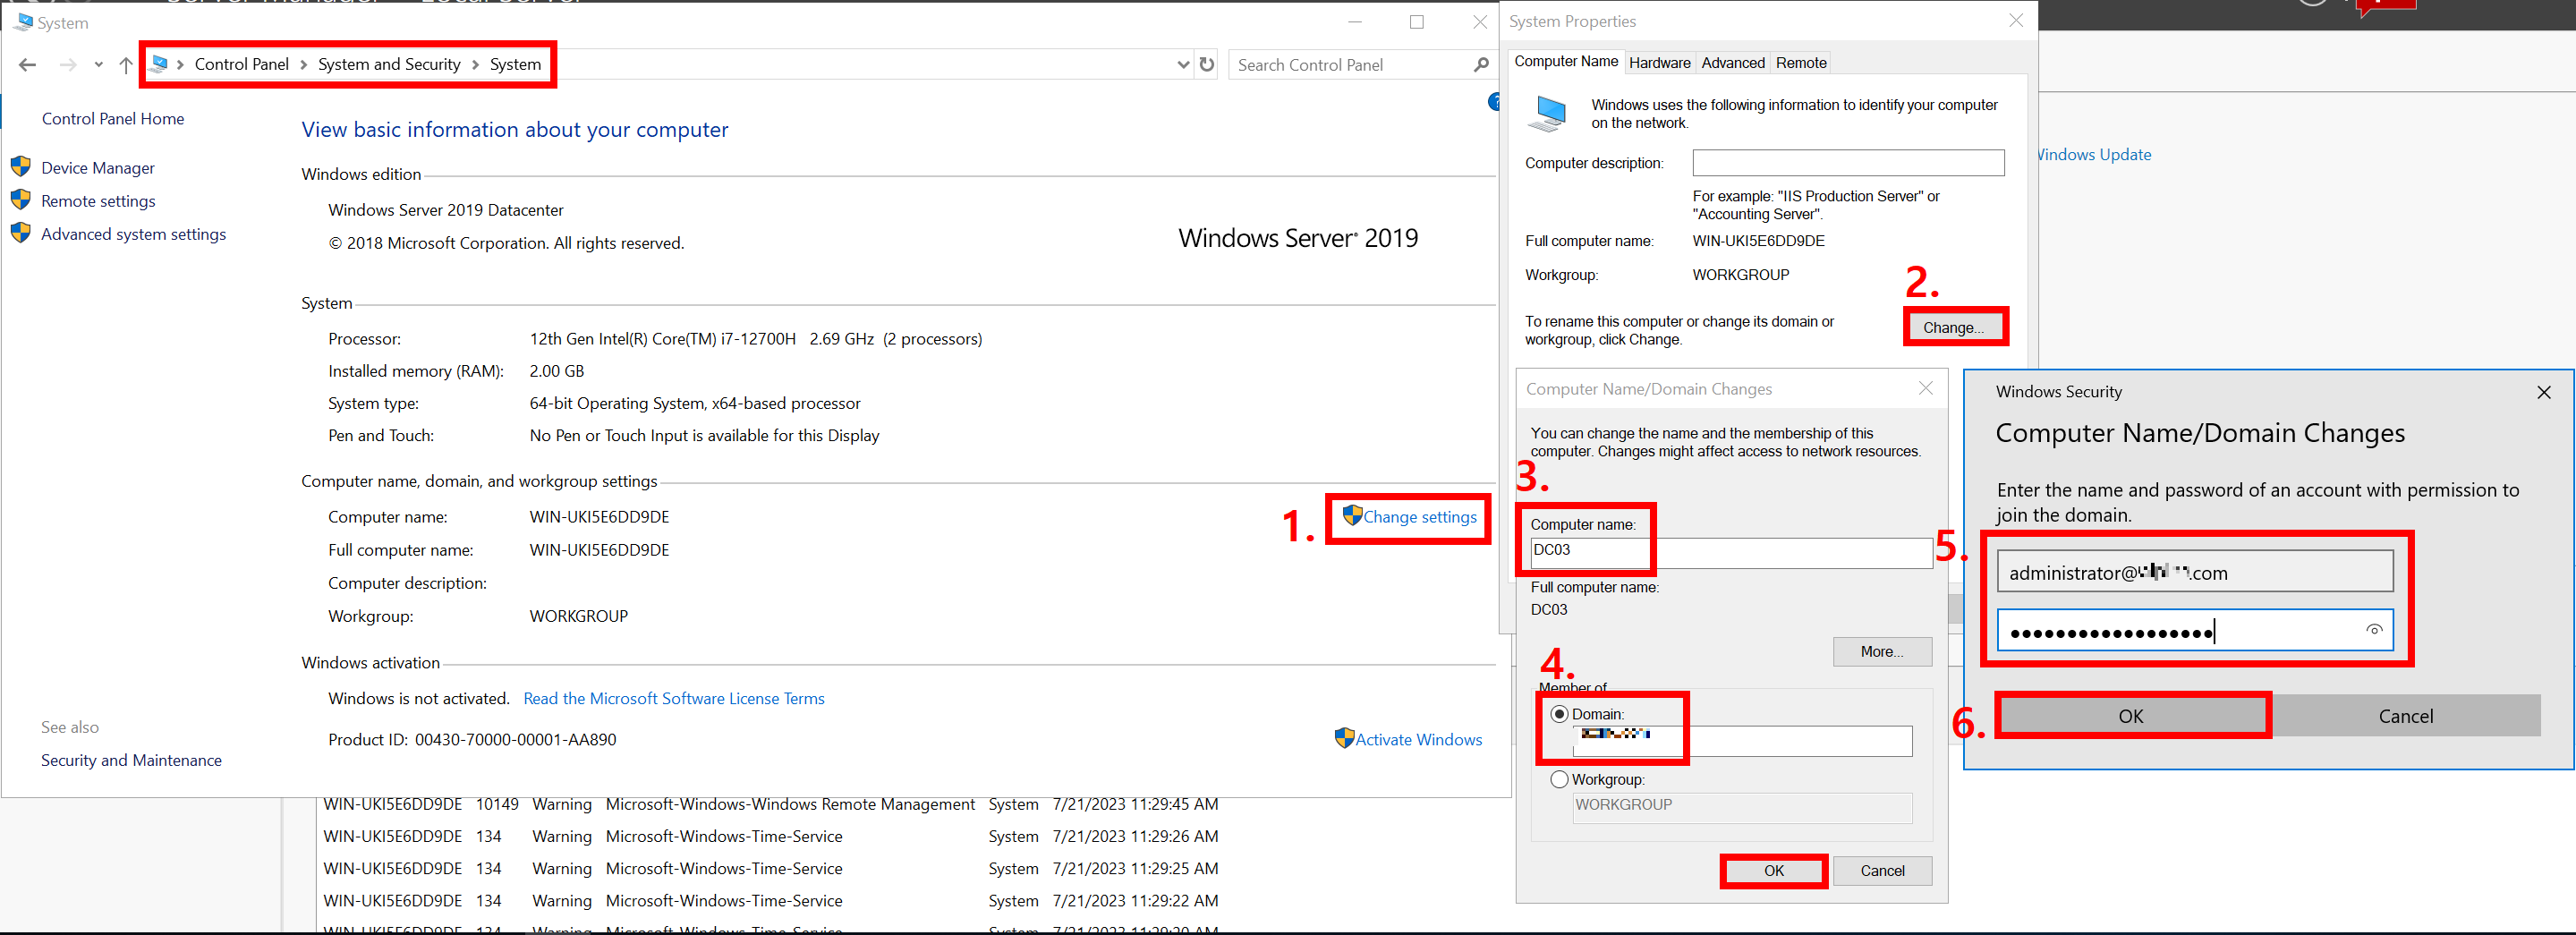2576x935 pixels.
Task: Click the Remote Management warning event row
Action: (x=770, y=804)
